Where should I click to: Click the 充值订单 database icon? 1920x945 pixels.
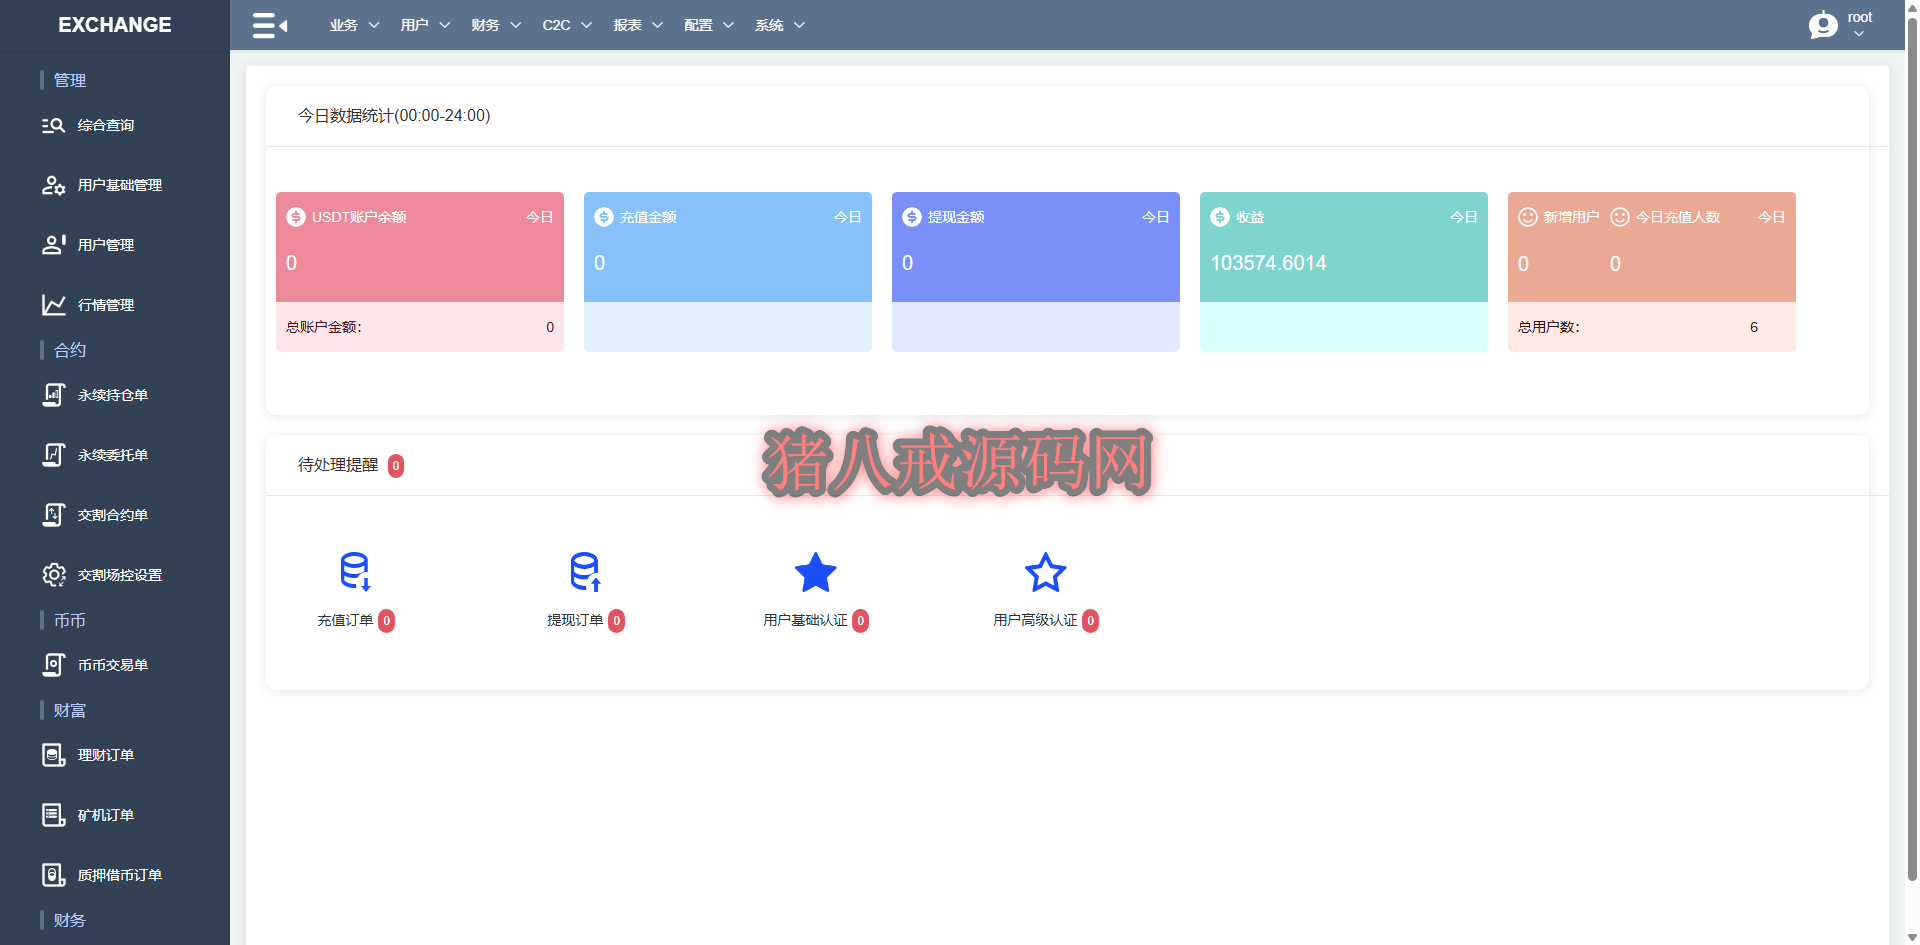(356, 572)
